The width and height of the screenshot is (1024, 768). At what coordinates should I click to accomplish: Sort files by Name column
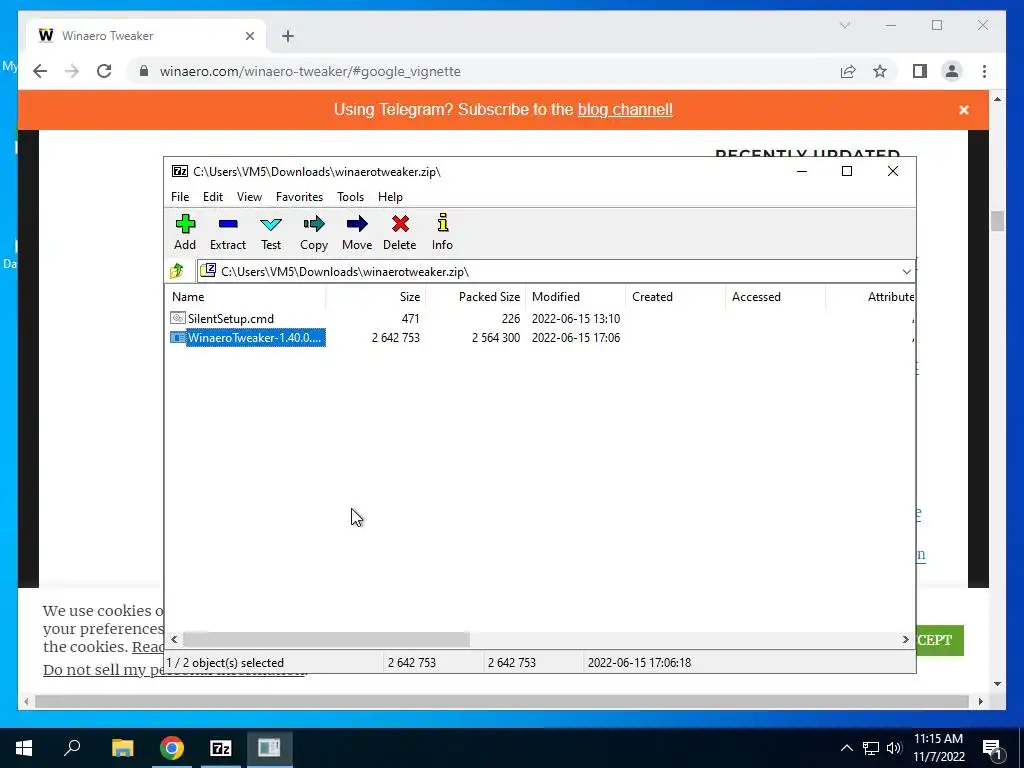[245, 296]
